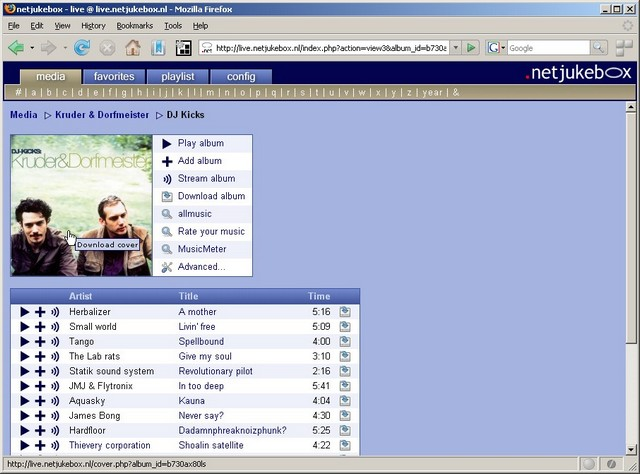Click the search magnifier button
Screen dimensions: 640x474
point(598,48)
